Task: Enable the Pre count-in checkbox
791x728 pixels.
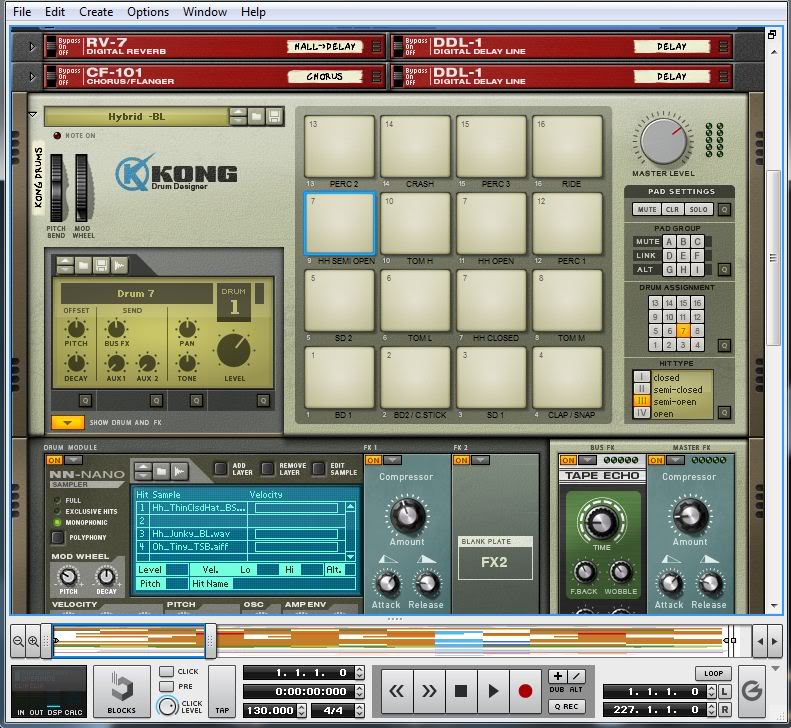Action: point(166,687)
